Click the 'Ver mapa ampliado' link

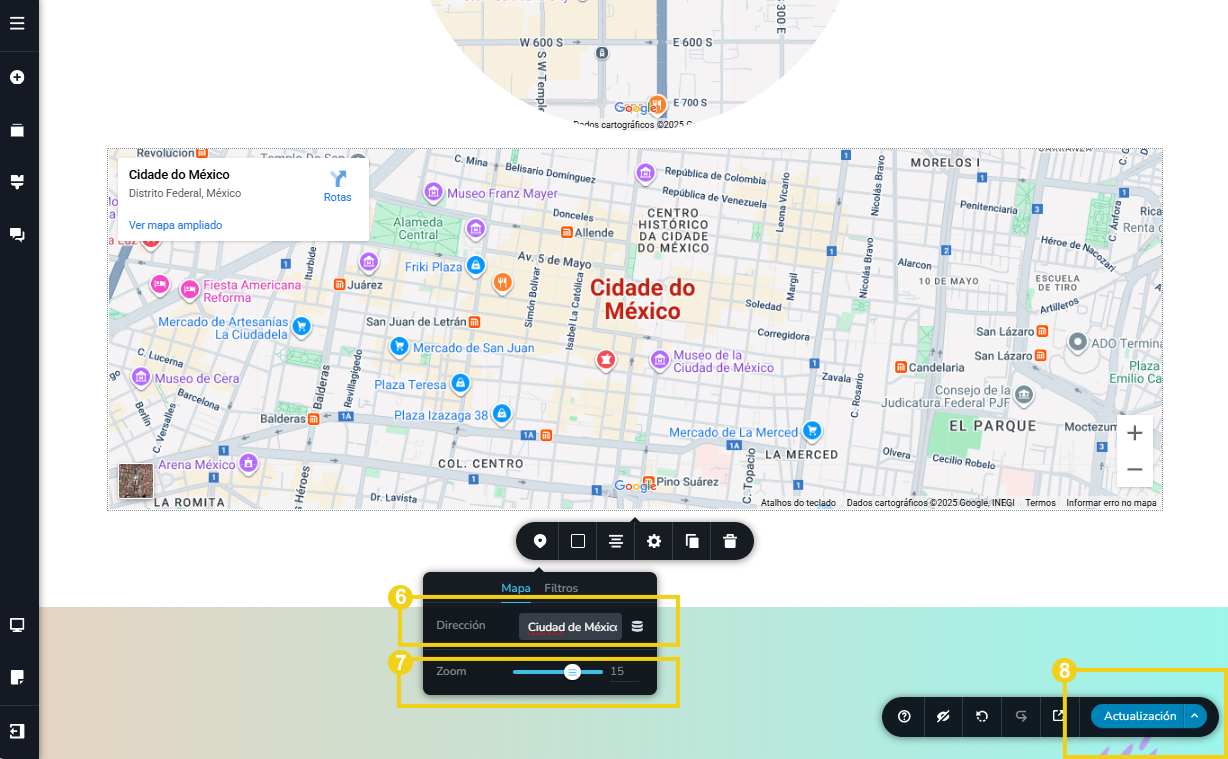176,225
